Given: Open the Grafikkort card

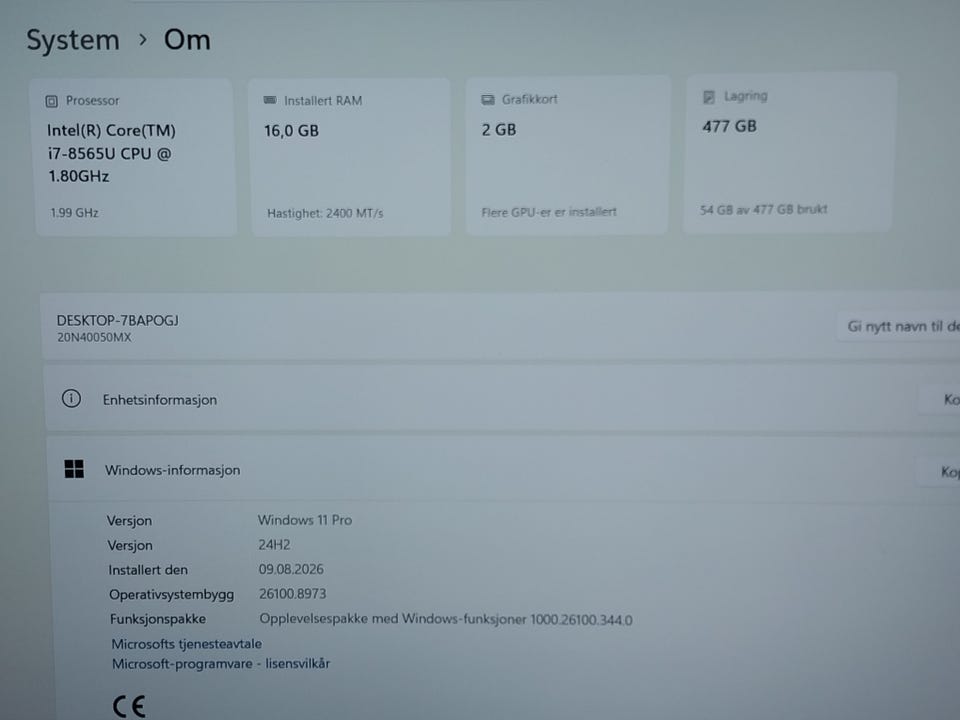Looking at the screenshot, I should (568, 155).
